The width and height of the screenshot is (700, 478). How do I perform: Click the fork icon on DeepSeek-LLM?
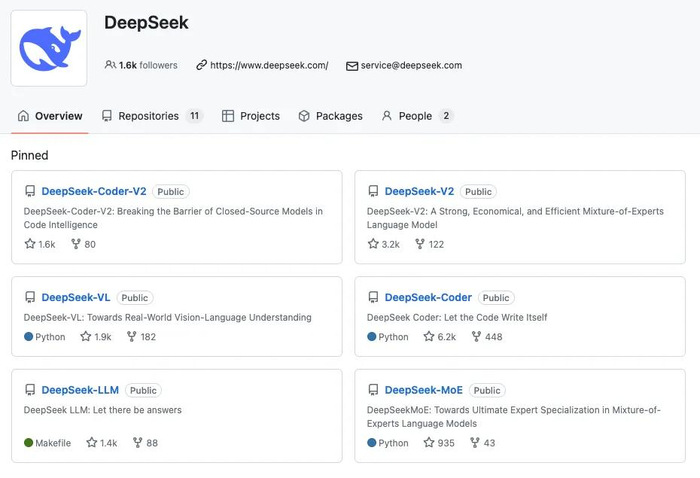click(137, 443)
